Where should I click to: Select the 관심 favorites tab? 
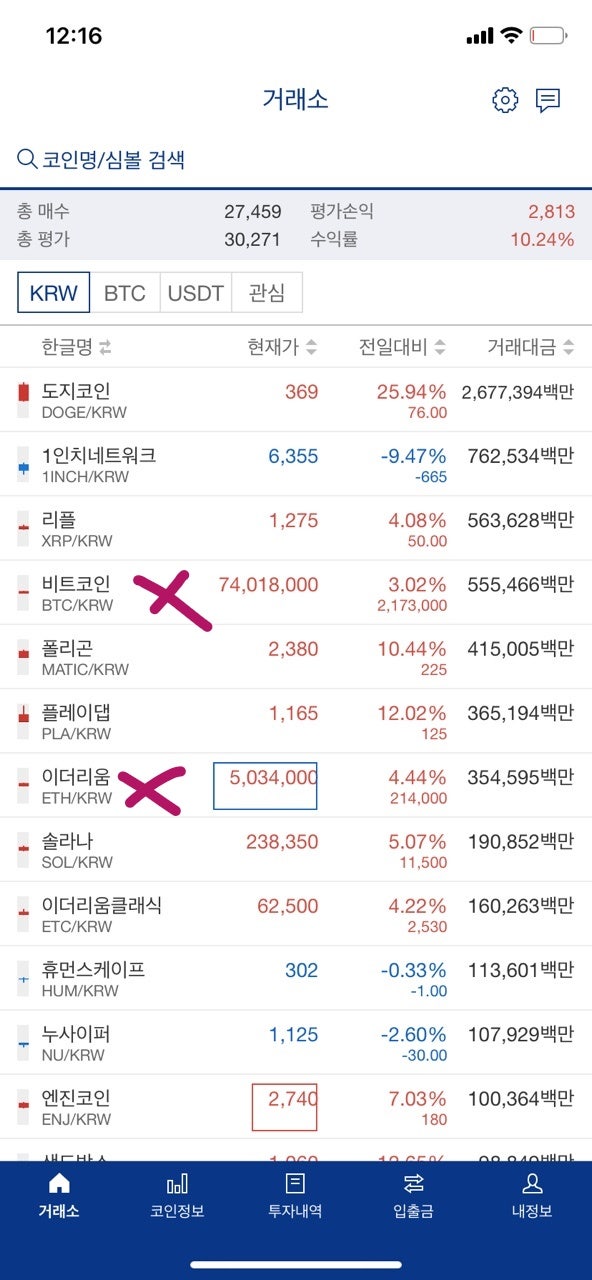tap(267, 293)
